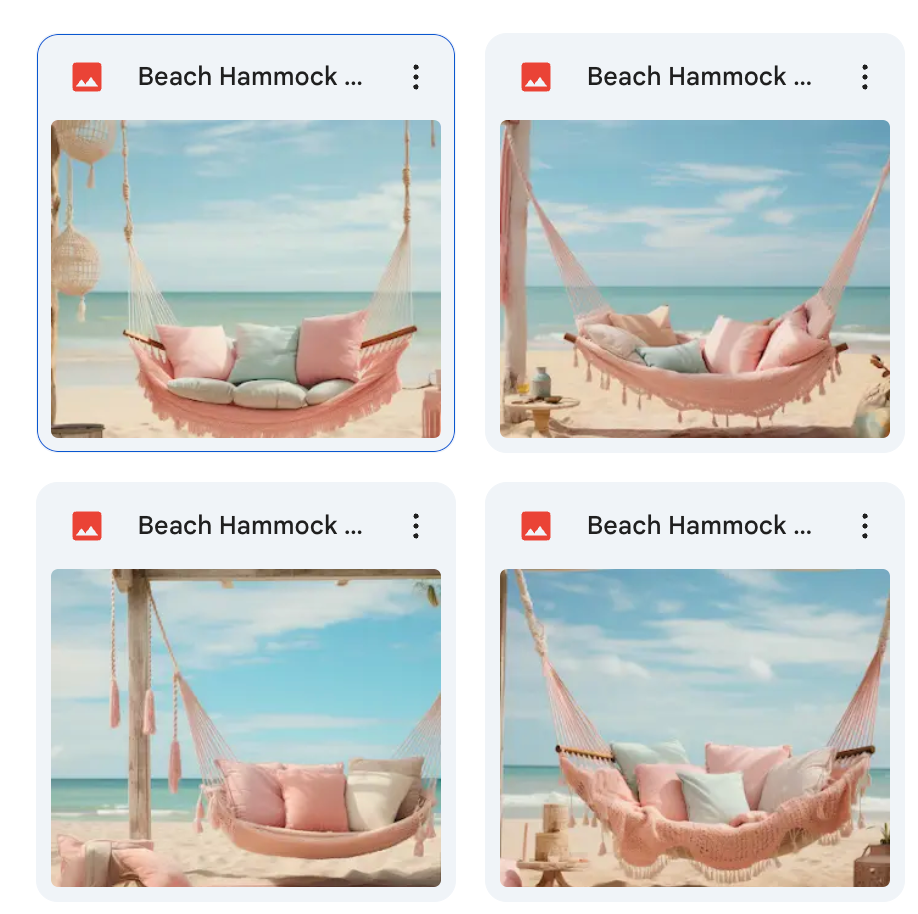The width and height of the screenshot is (918, 914).
Task: Select the highlighted blue-bordered Beach Hammock file card
Action: (x=246, y=243)
